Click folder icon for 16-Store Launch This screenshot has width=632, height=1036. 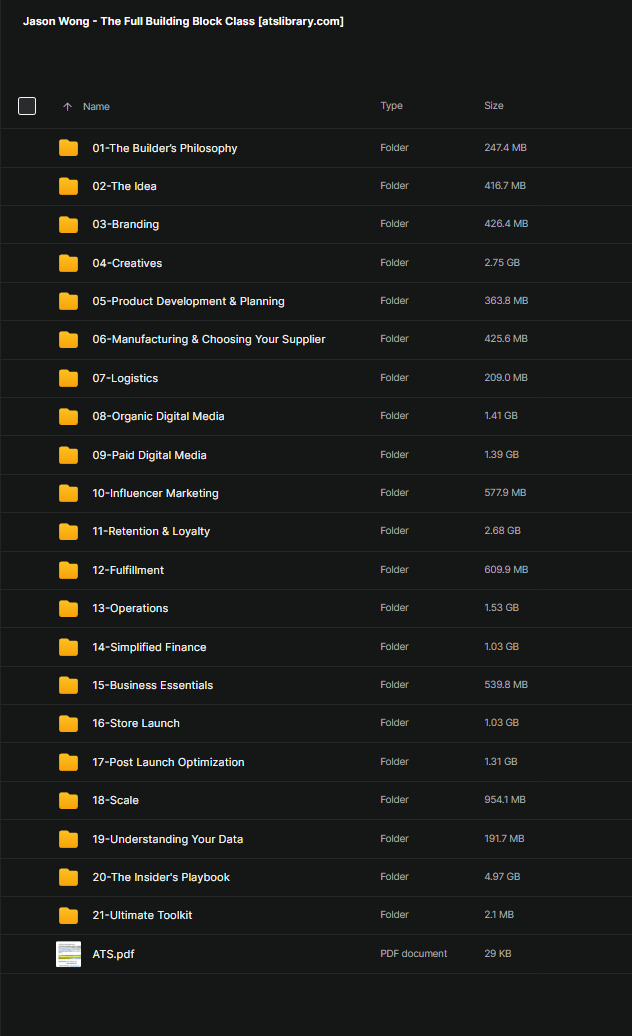[x=69, y=723]
